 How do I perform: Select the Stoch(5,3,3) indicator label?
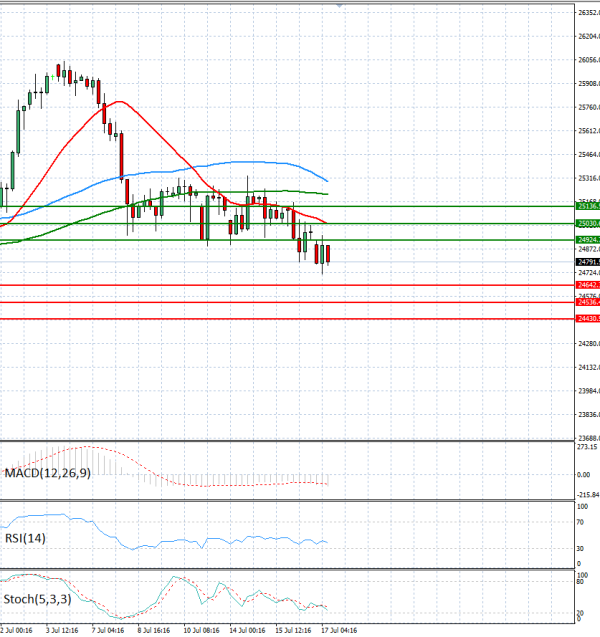(37, 599)
